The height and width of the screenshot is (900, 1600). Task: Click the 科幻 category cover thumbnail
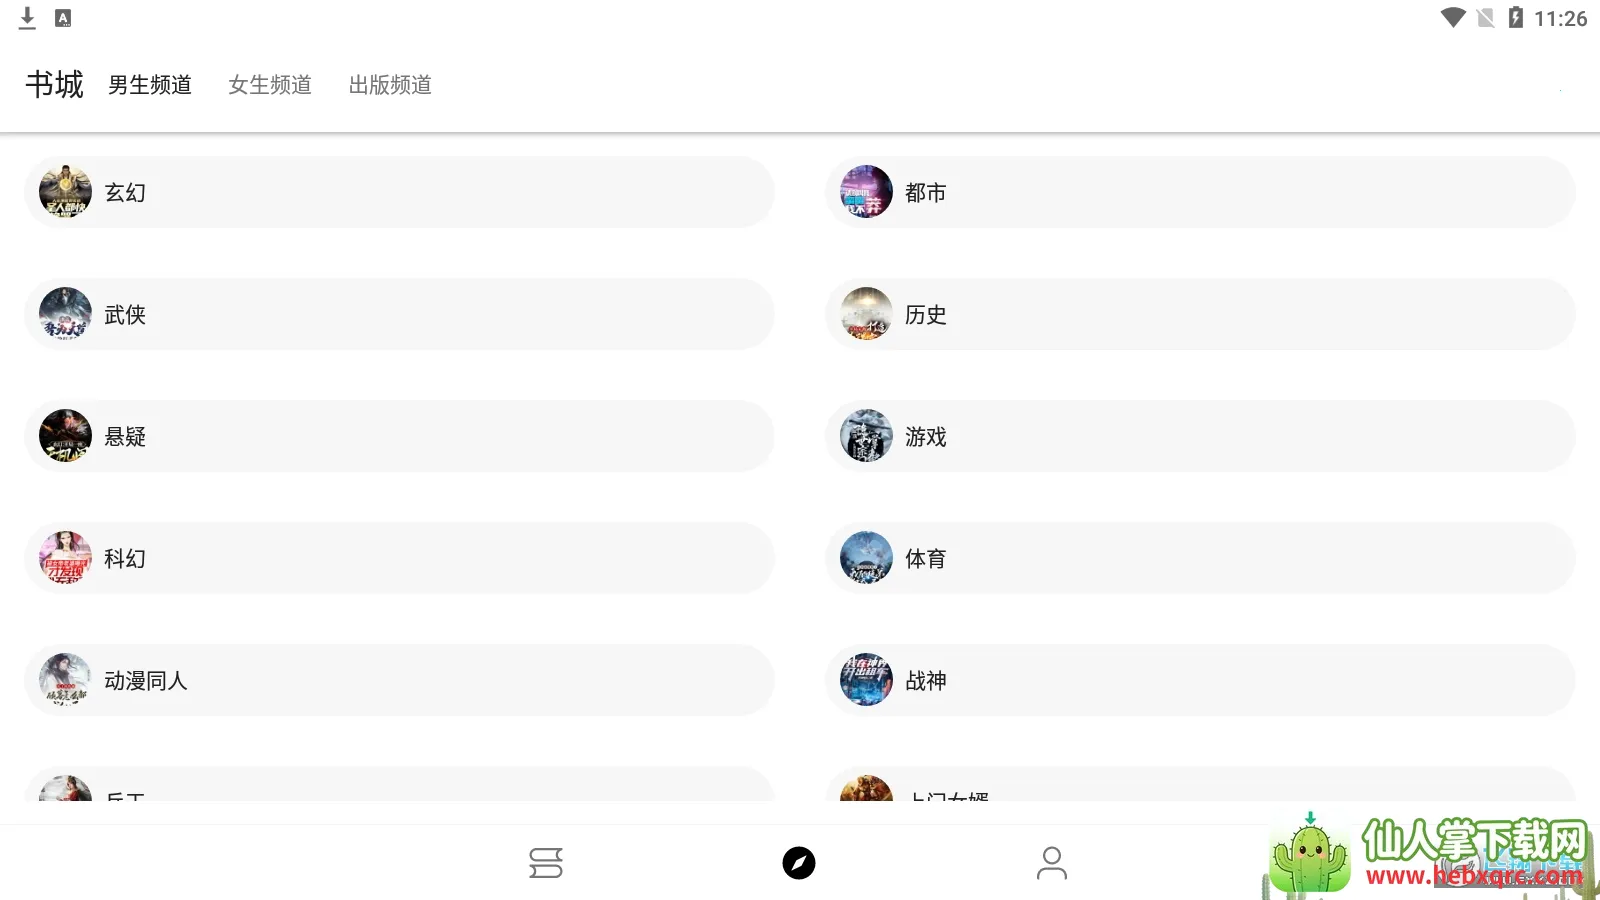click(65, 558)
